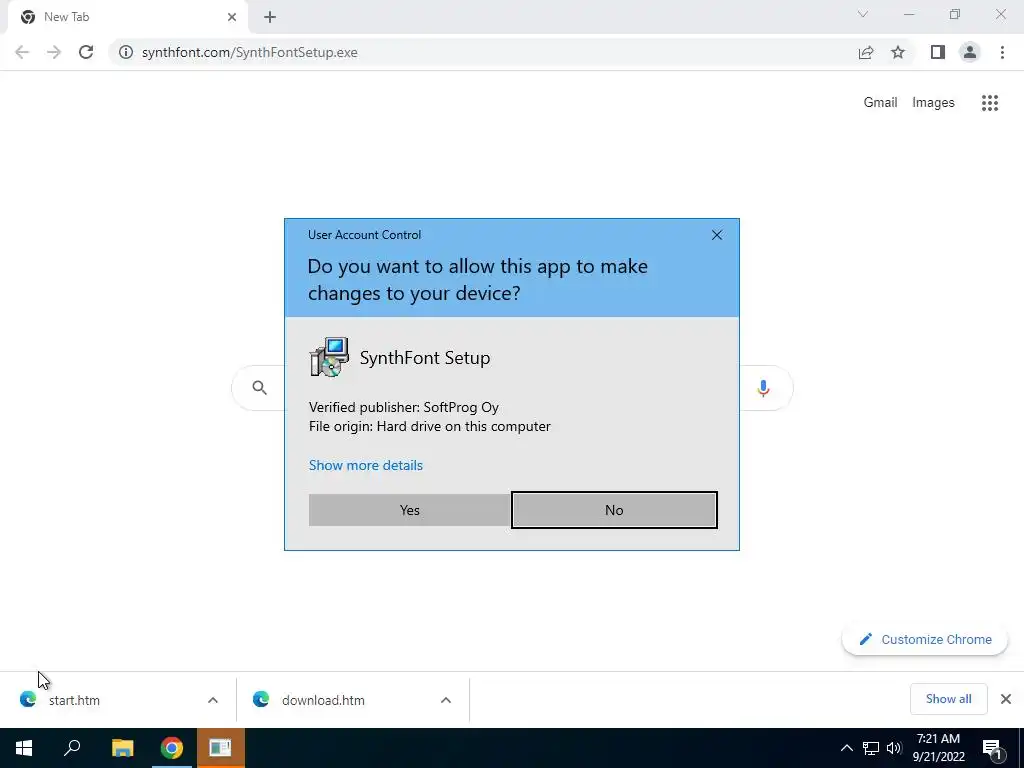
Task: Open a new tab with plus button
Action: click(270, 17)
